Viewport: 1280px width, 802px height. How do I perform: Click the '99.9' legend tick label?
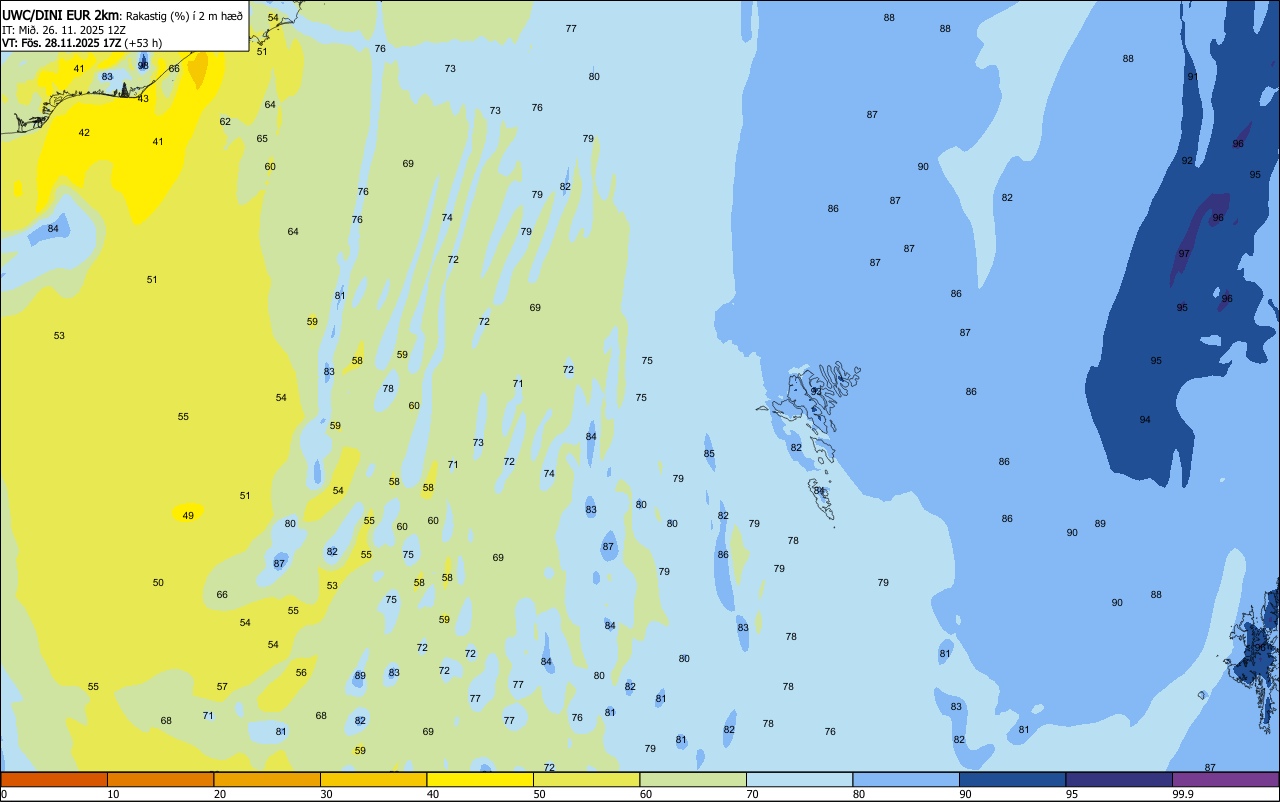(1183, 794)
